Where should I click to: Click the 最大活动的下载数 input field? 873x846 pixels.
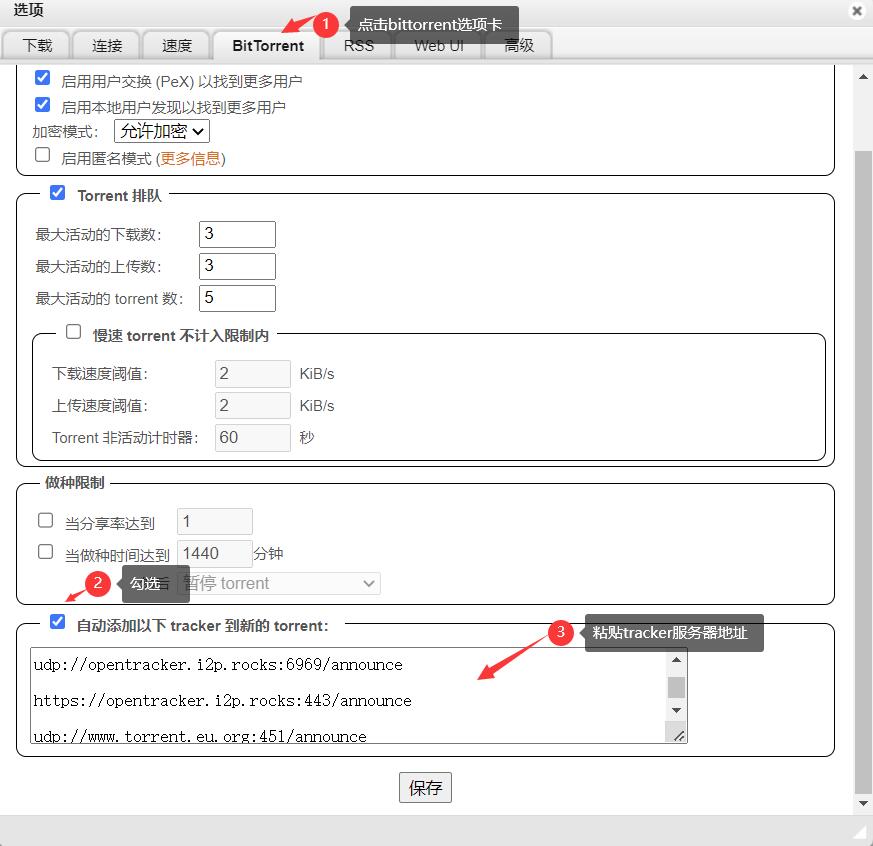click(x=237, y=233)
